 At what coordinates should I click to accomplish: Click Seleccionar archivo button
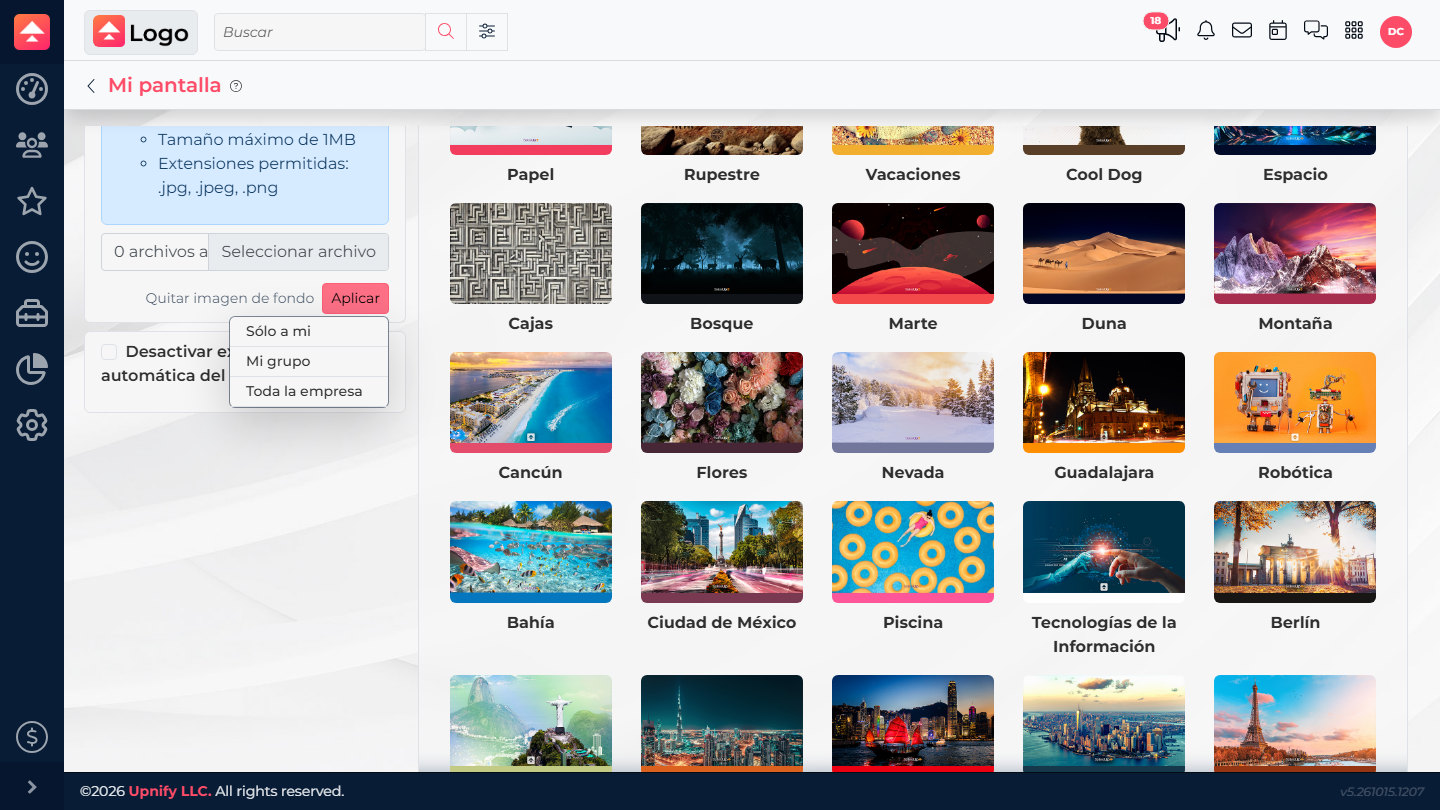[x=298, y=252]
